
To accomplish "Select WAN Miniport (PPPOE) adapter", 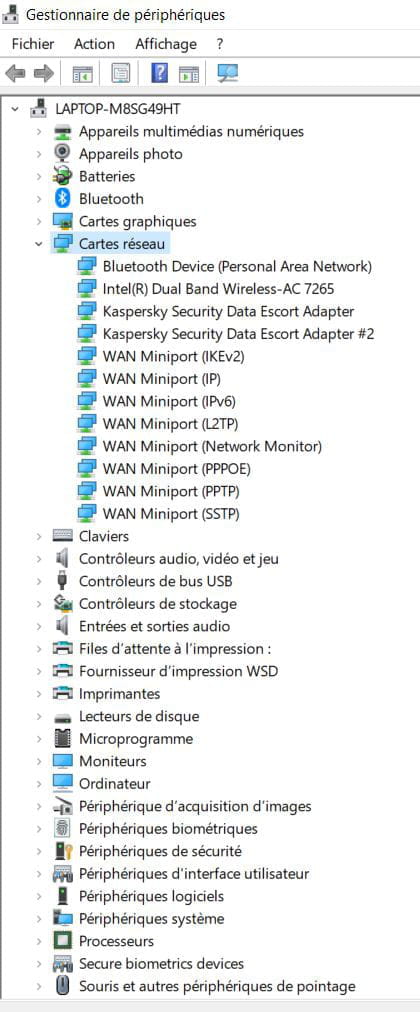I will click(x=177, y=469).
